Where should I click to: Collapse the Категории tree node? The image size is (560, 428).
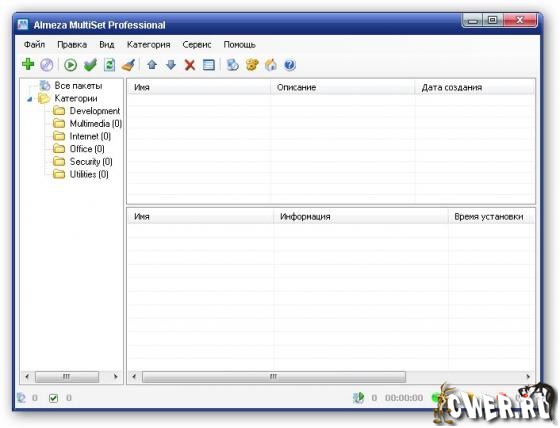click(x=30, y=99)
